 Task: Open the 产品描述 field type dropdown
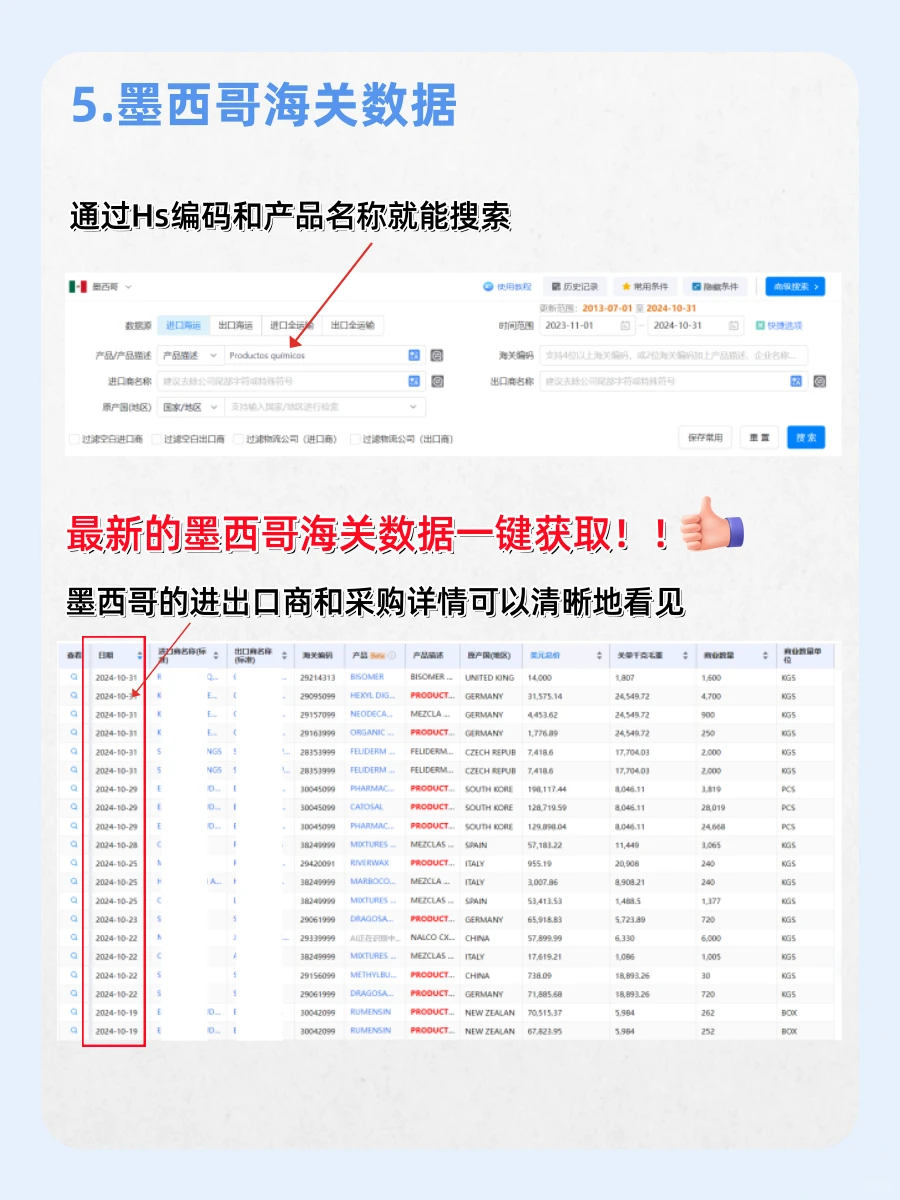click(x=190, y=355)
